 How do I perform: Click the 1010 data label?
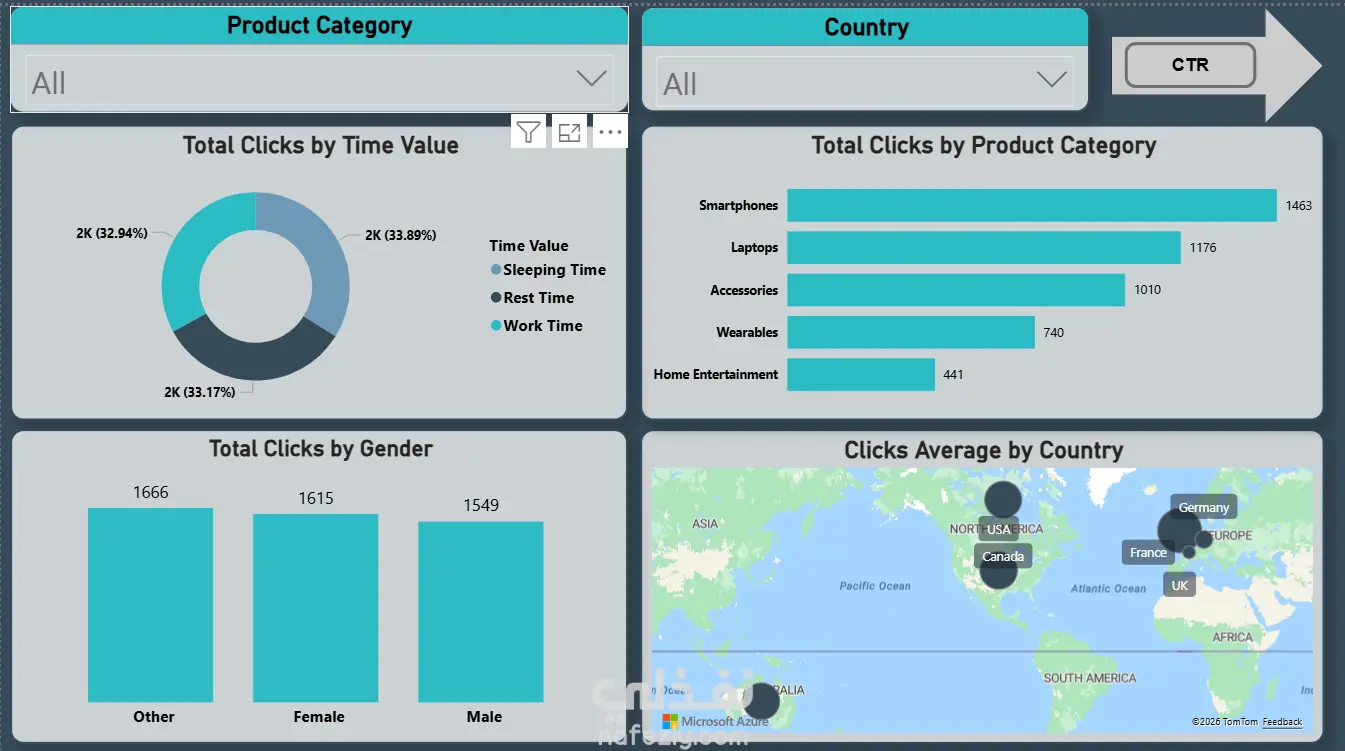(1147, 290)
